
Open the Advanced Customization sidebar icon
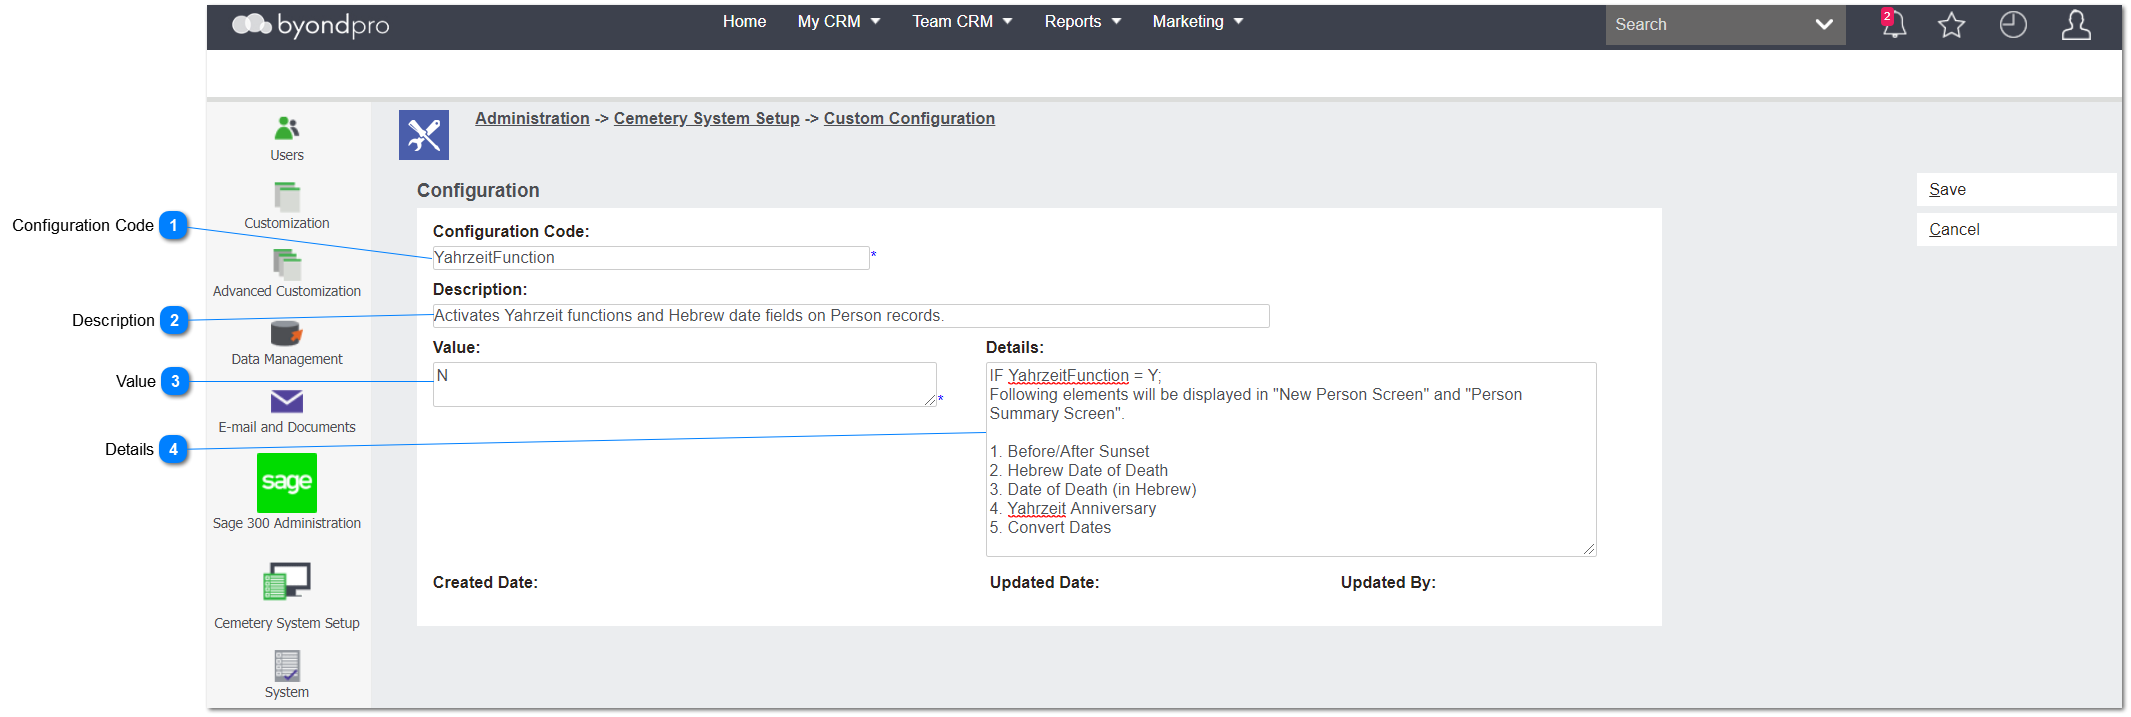tap(287, 264)
